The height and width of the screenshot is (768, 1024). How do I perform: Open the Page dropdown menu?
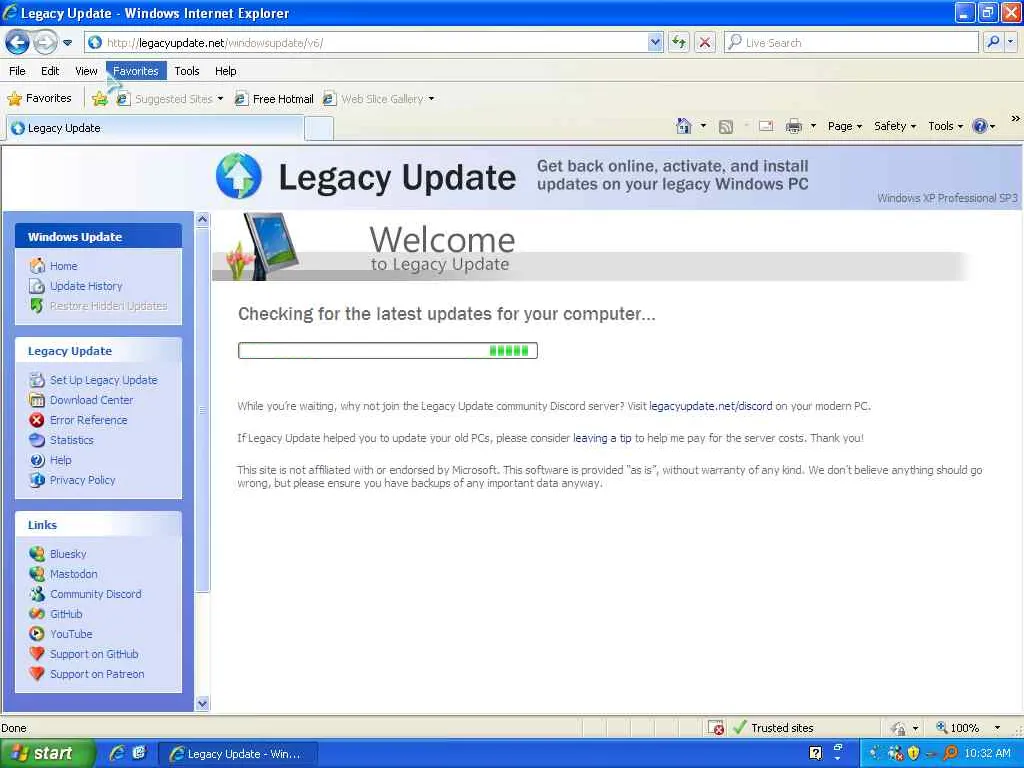click(845, 127)
